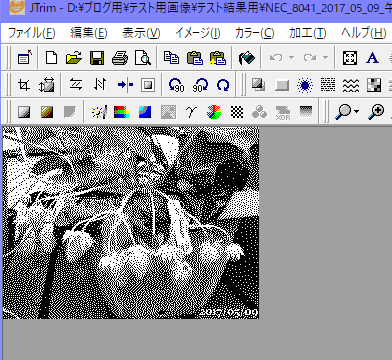Click the zoom in magnifier plus icon
392x360 pixels.
[x=376, y=111]
